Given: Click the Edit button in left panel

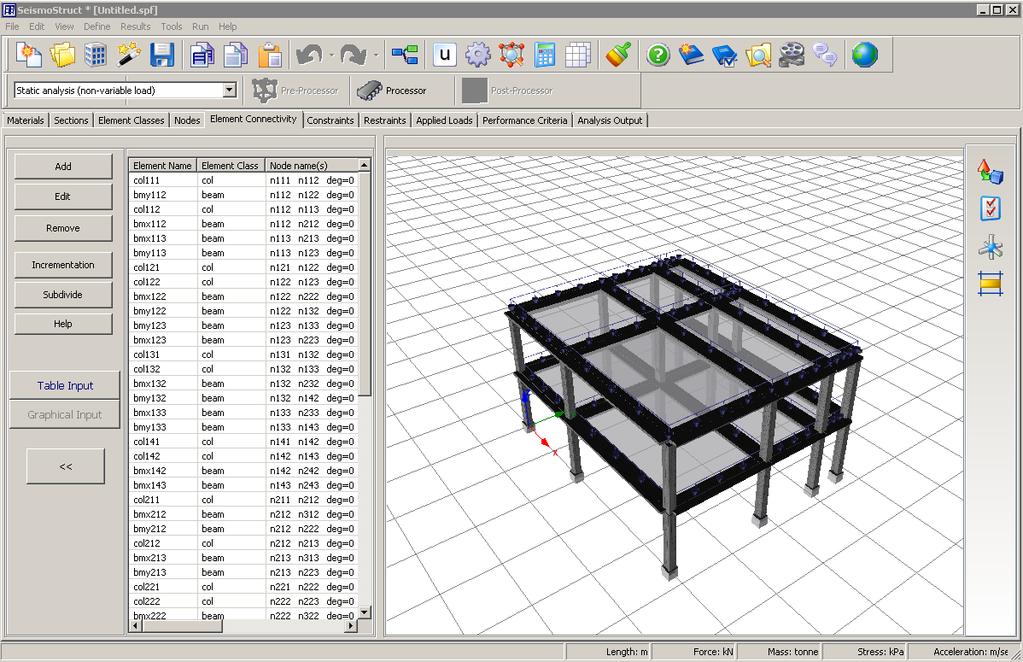Looking at the screenshot, I should coord(63,196).
